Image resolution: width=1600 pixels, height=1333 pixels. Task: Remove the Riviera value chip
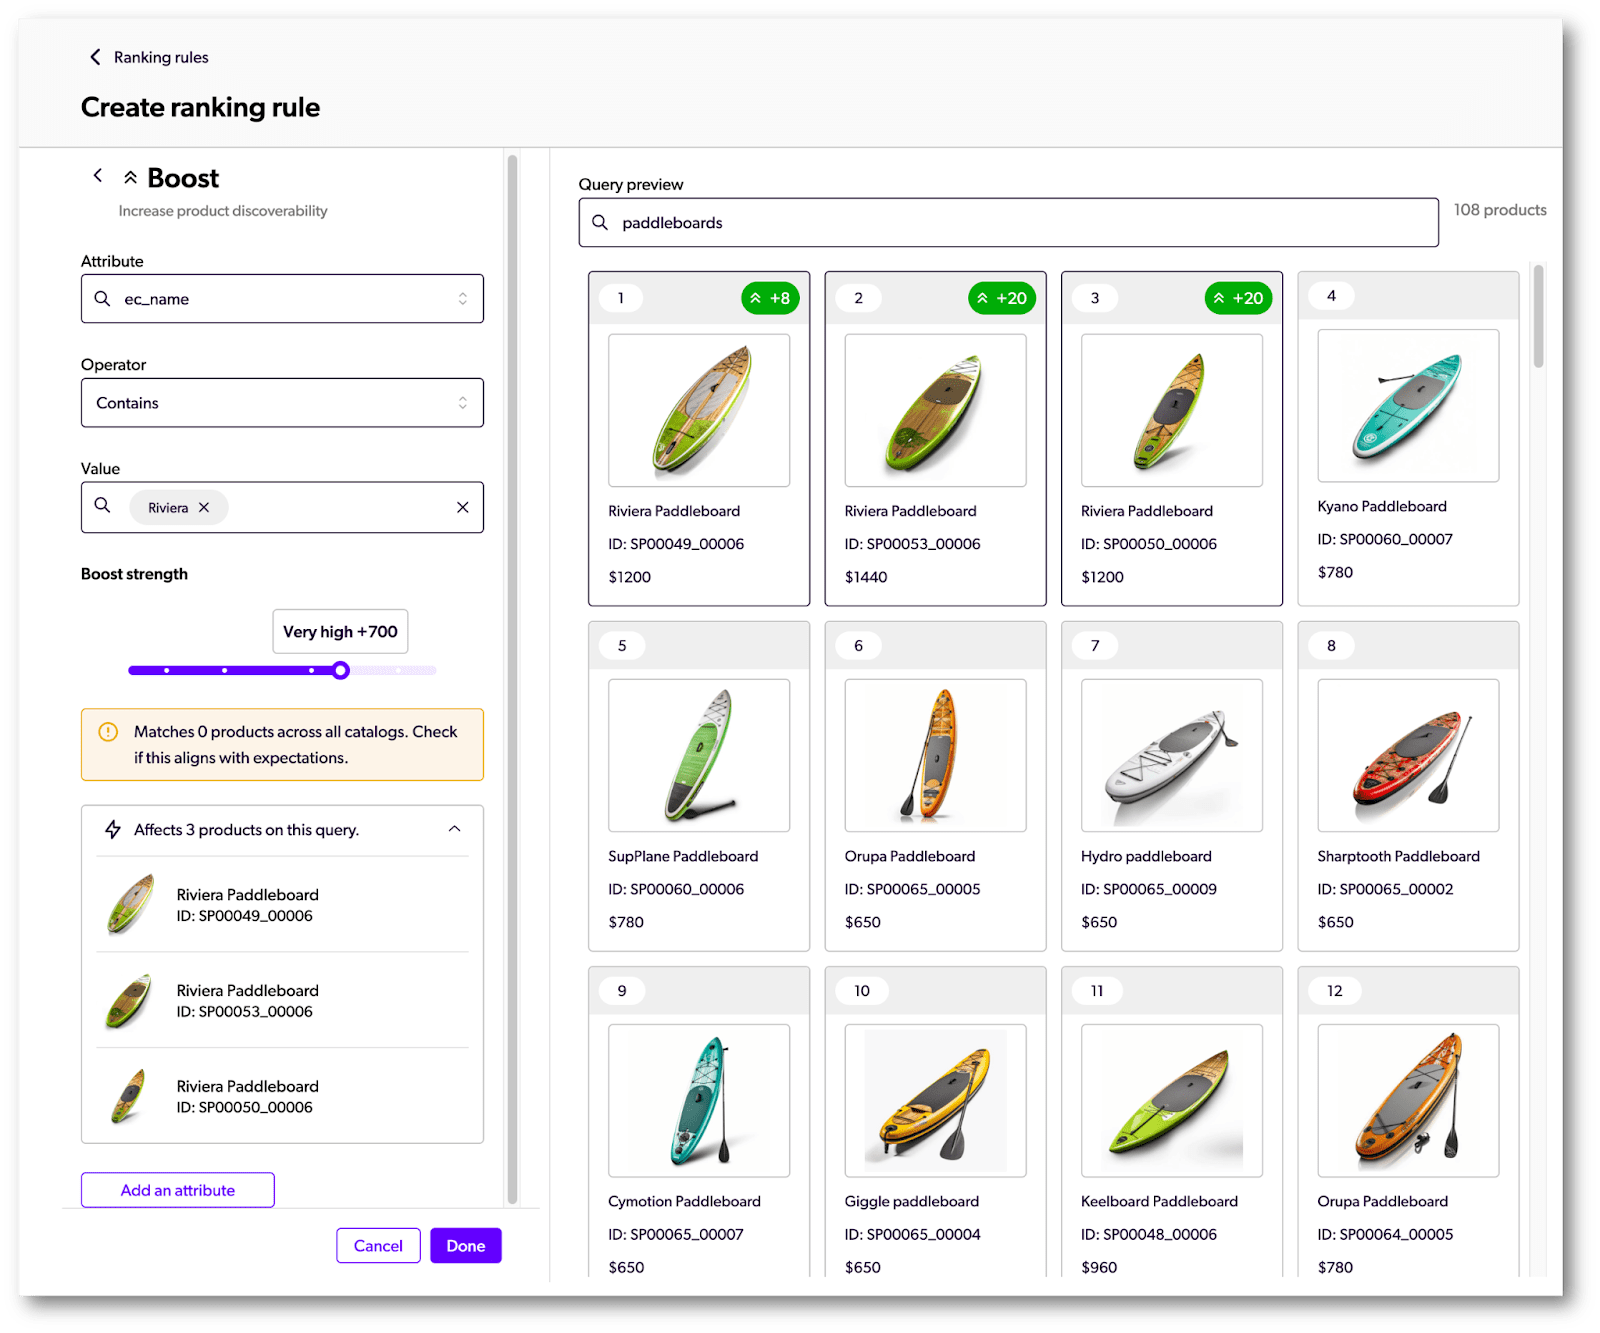(204, 508)
